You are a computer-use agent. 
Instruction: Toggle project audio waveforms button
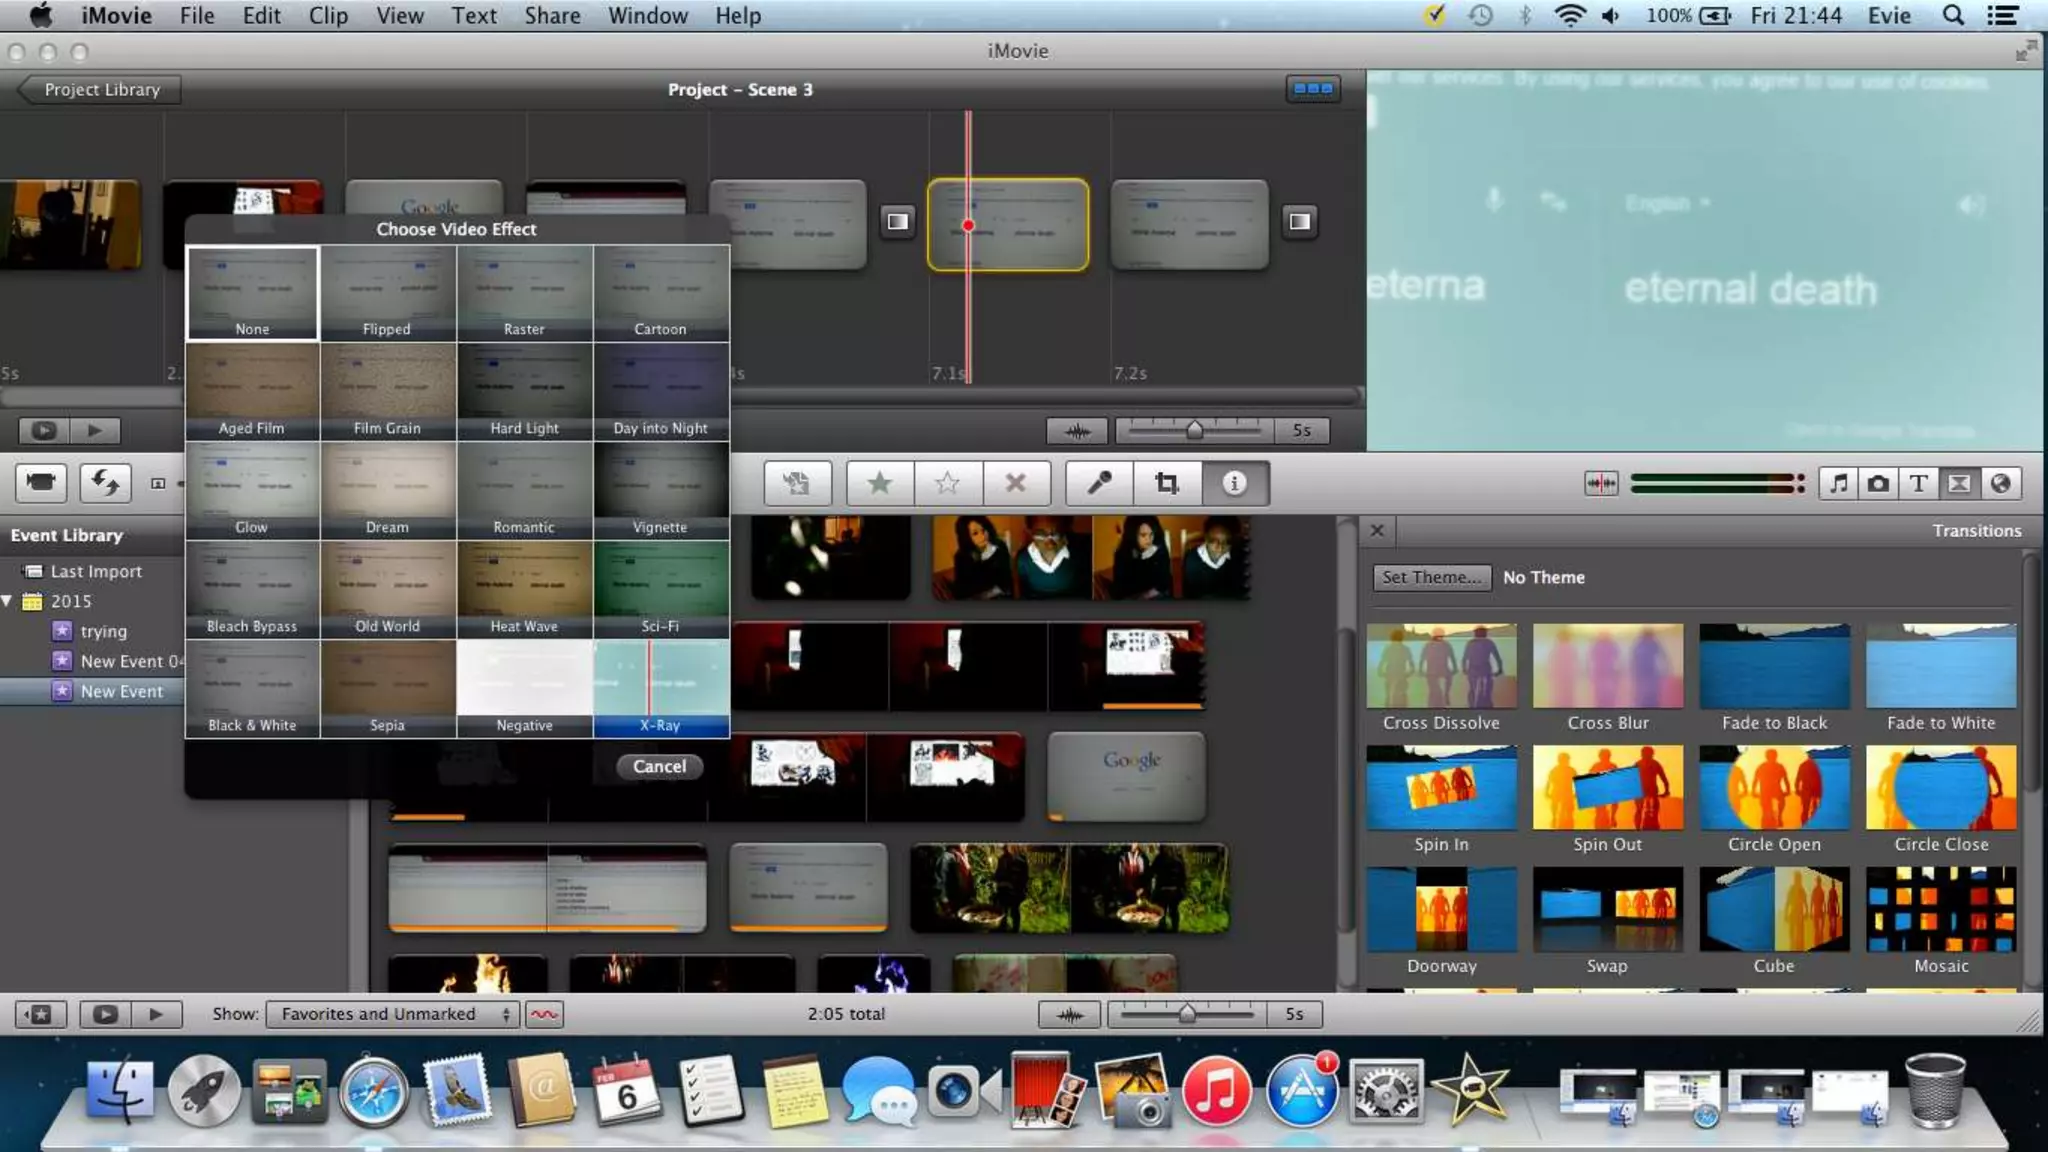1077,431
